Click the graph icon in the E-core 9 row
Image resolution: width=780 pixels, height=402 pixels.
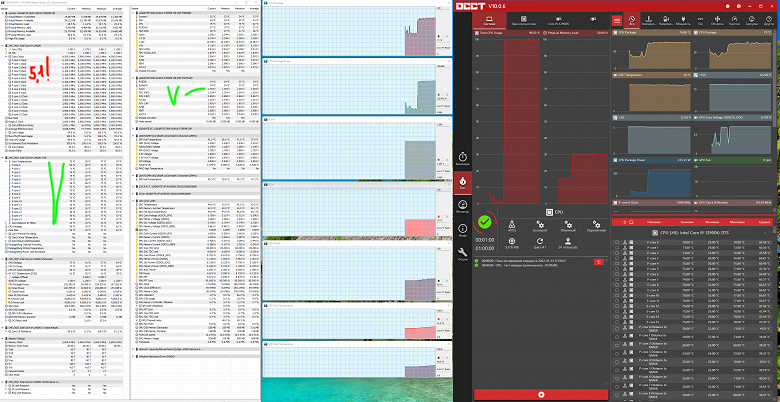point(624,290)
